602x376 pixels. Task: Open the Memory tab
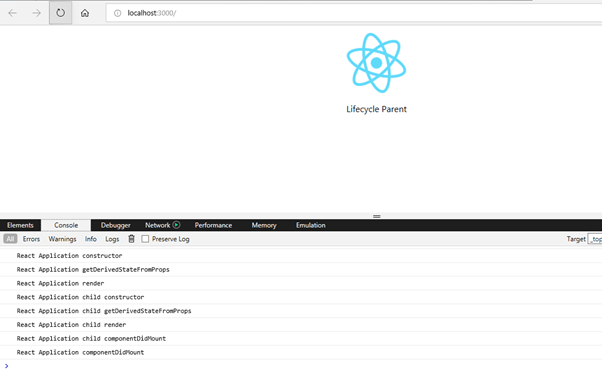point(264,225)
